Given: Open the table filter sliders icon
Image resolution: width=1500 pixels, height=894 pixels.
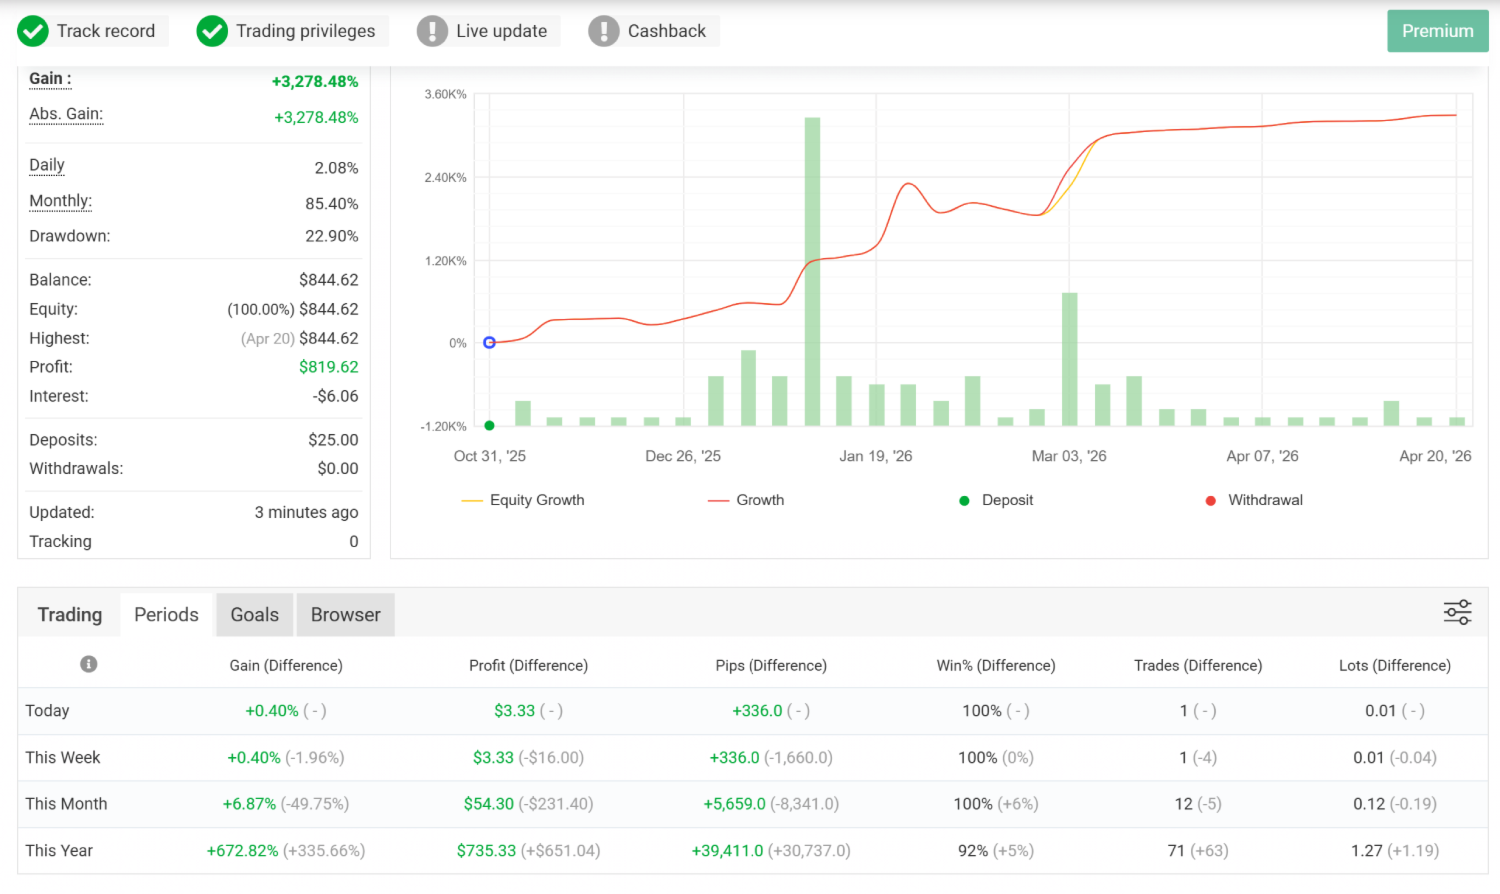Looking at the screenshot, I should click(1457, 612).
